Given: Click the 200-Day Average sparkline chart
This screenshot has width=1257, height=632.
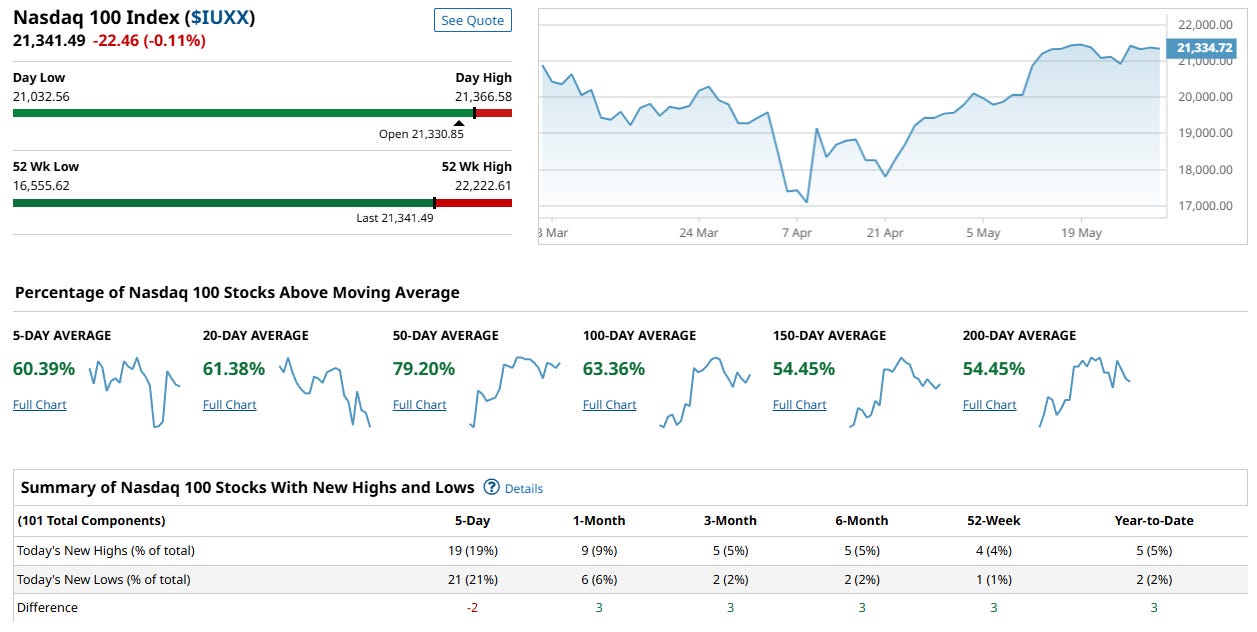Looking at the screenshot, I should [1085, 392].
